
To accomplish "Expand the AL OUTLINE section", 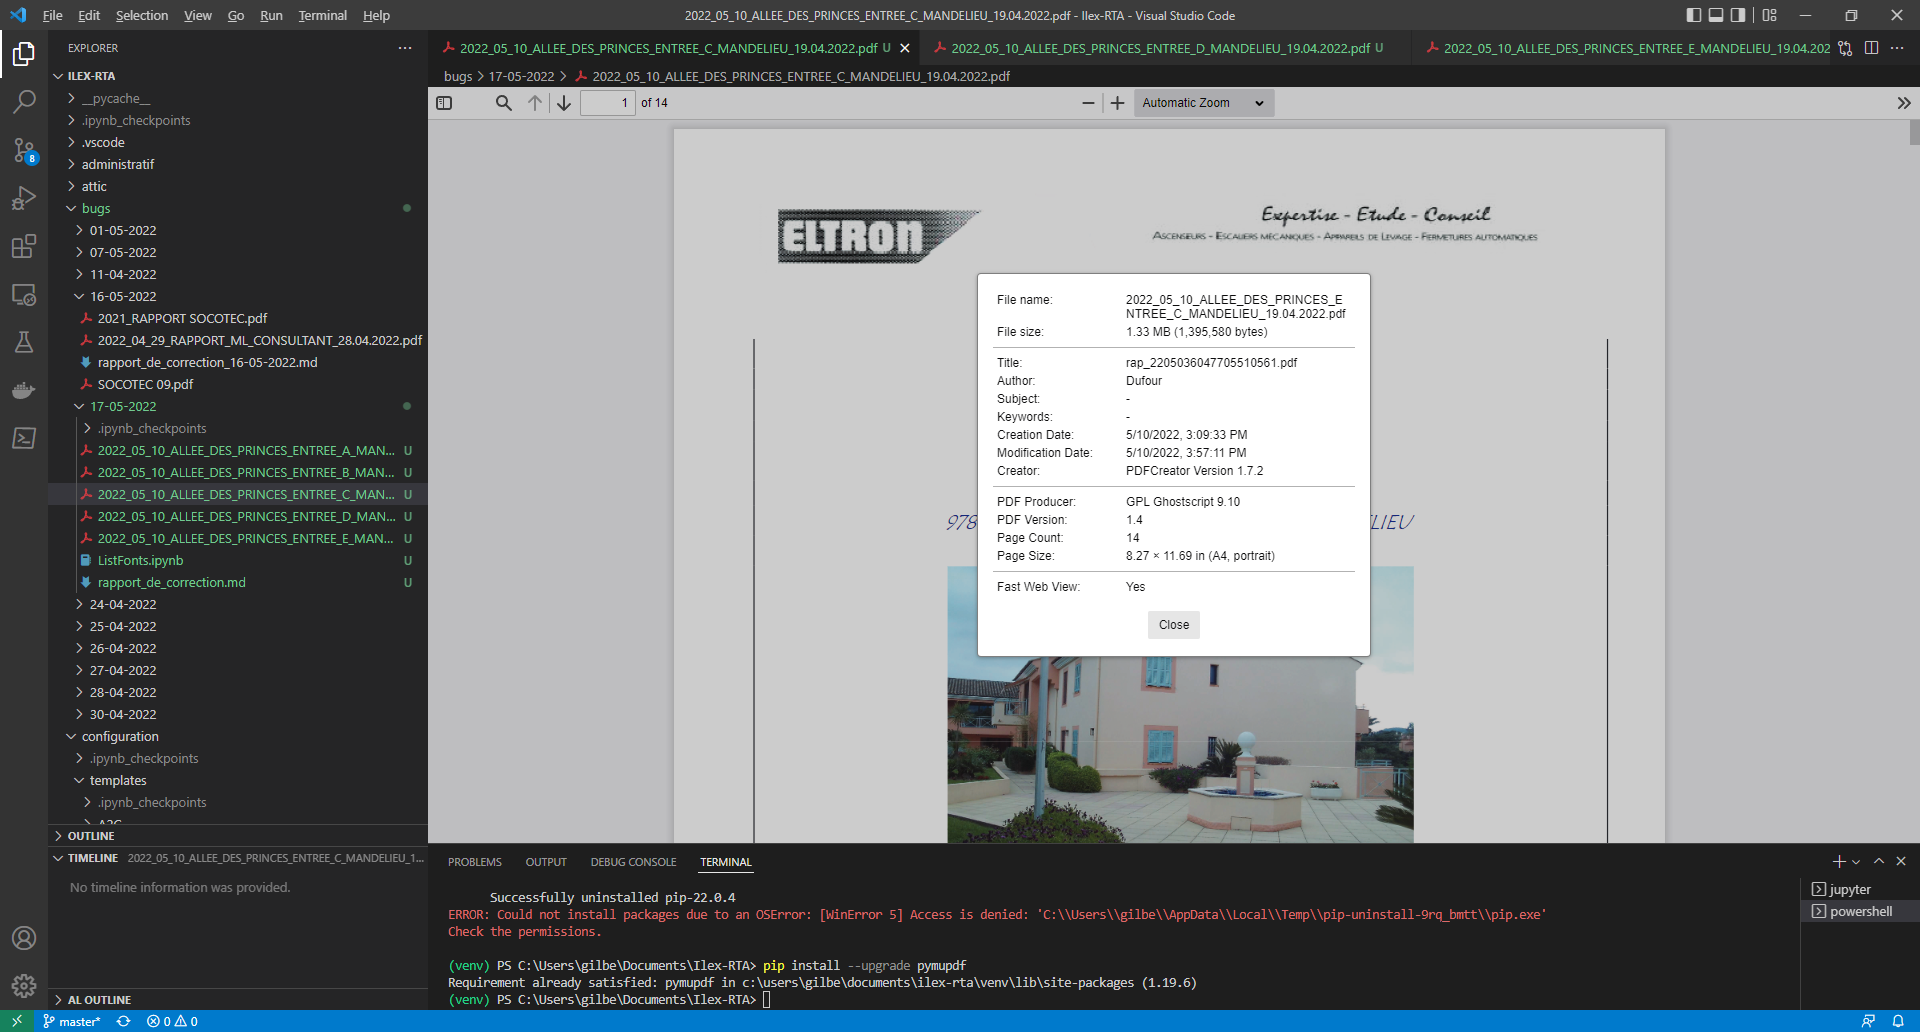I will (x=238, y=1000).
